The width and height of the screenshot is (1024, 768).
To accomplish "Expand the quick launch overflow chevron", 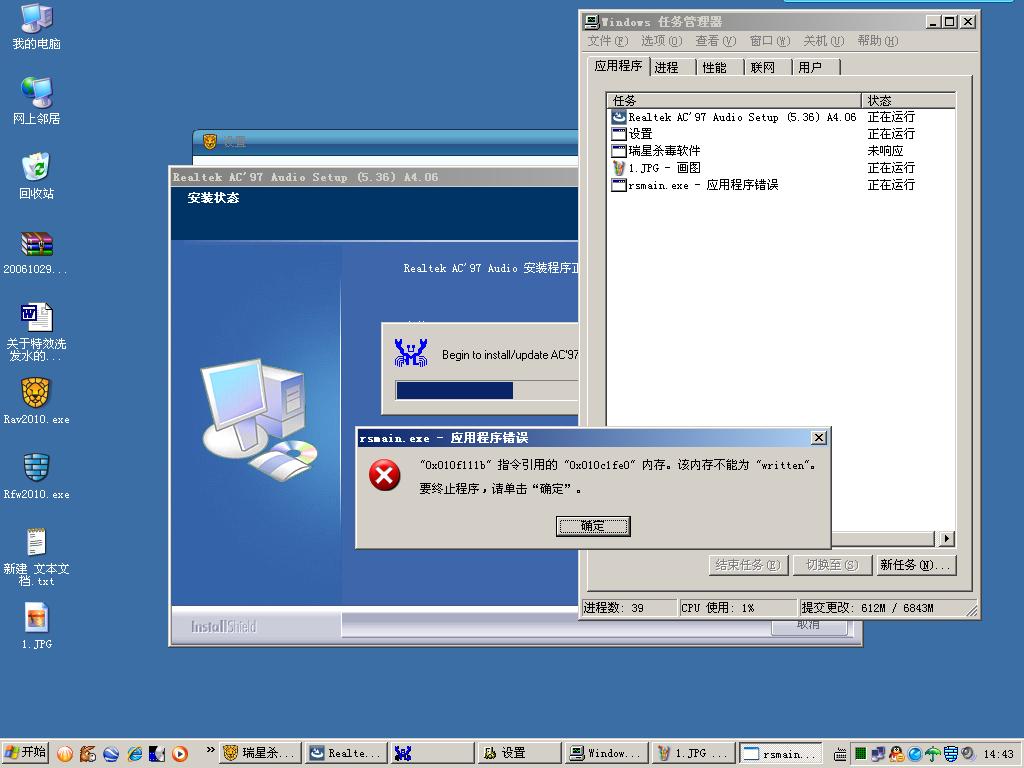I will tap(210, 750).
